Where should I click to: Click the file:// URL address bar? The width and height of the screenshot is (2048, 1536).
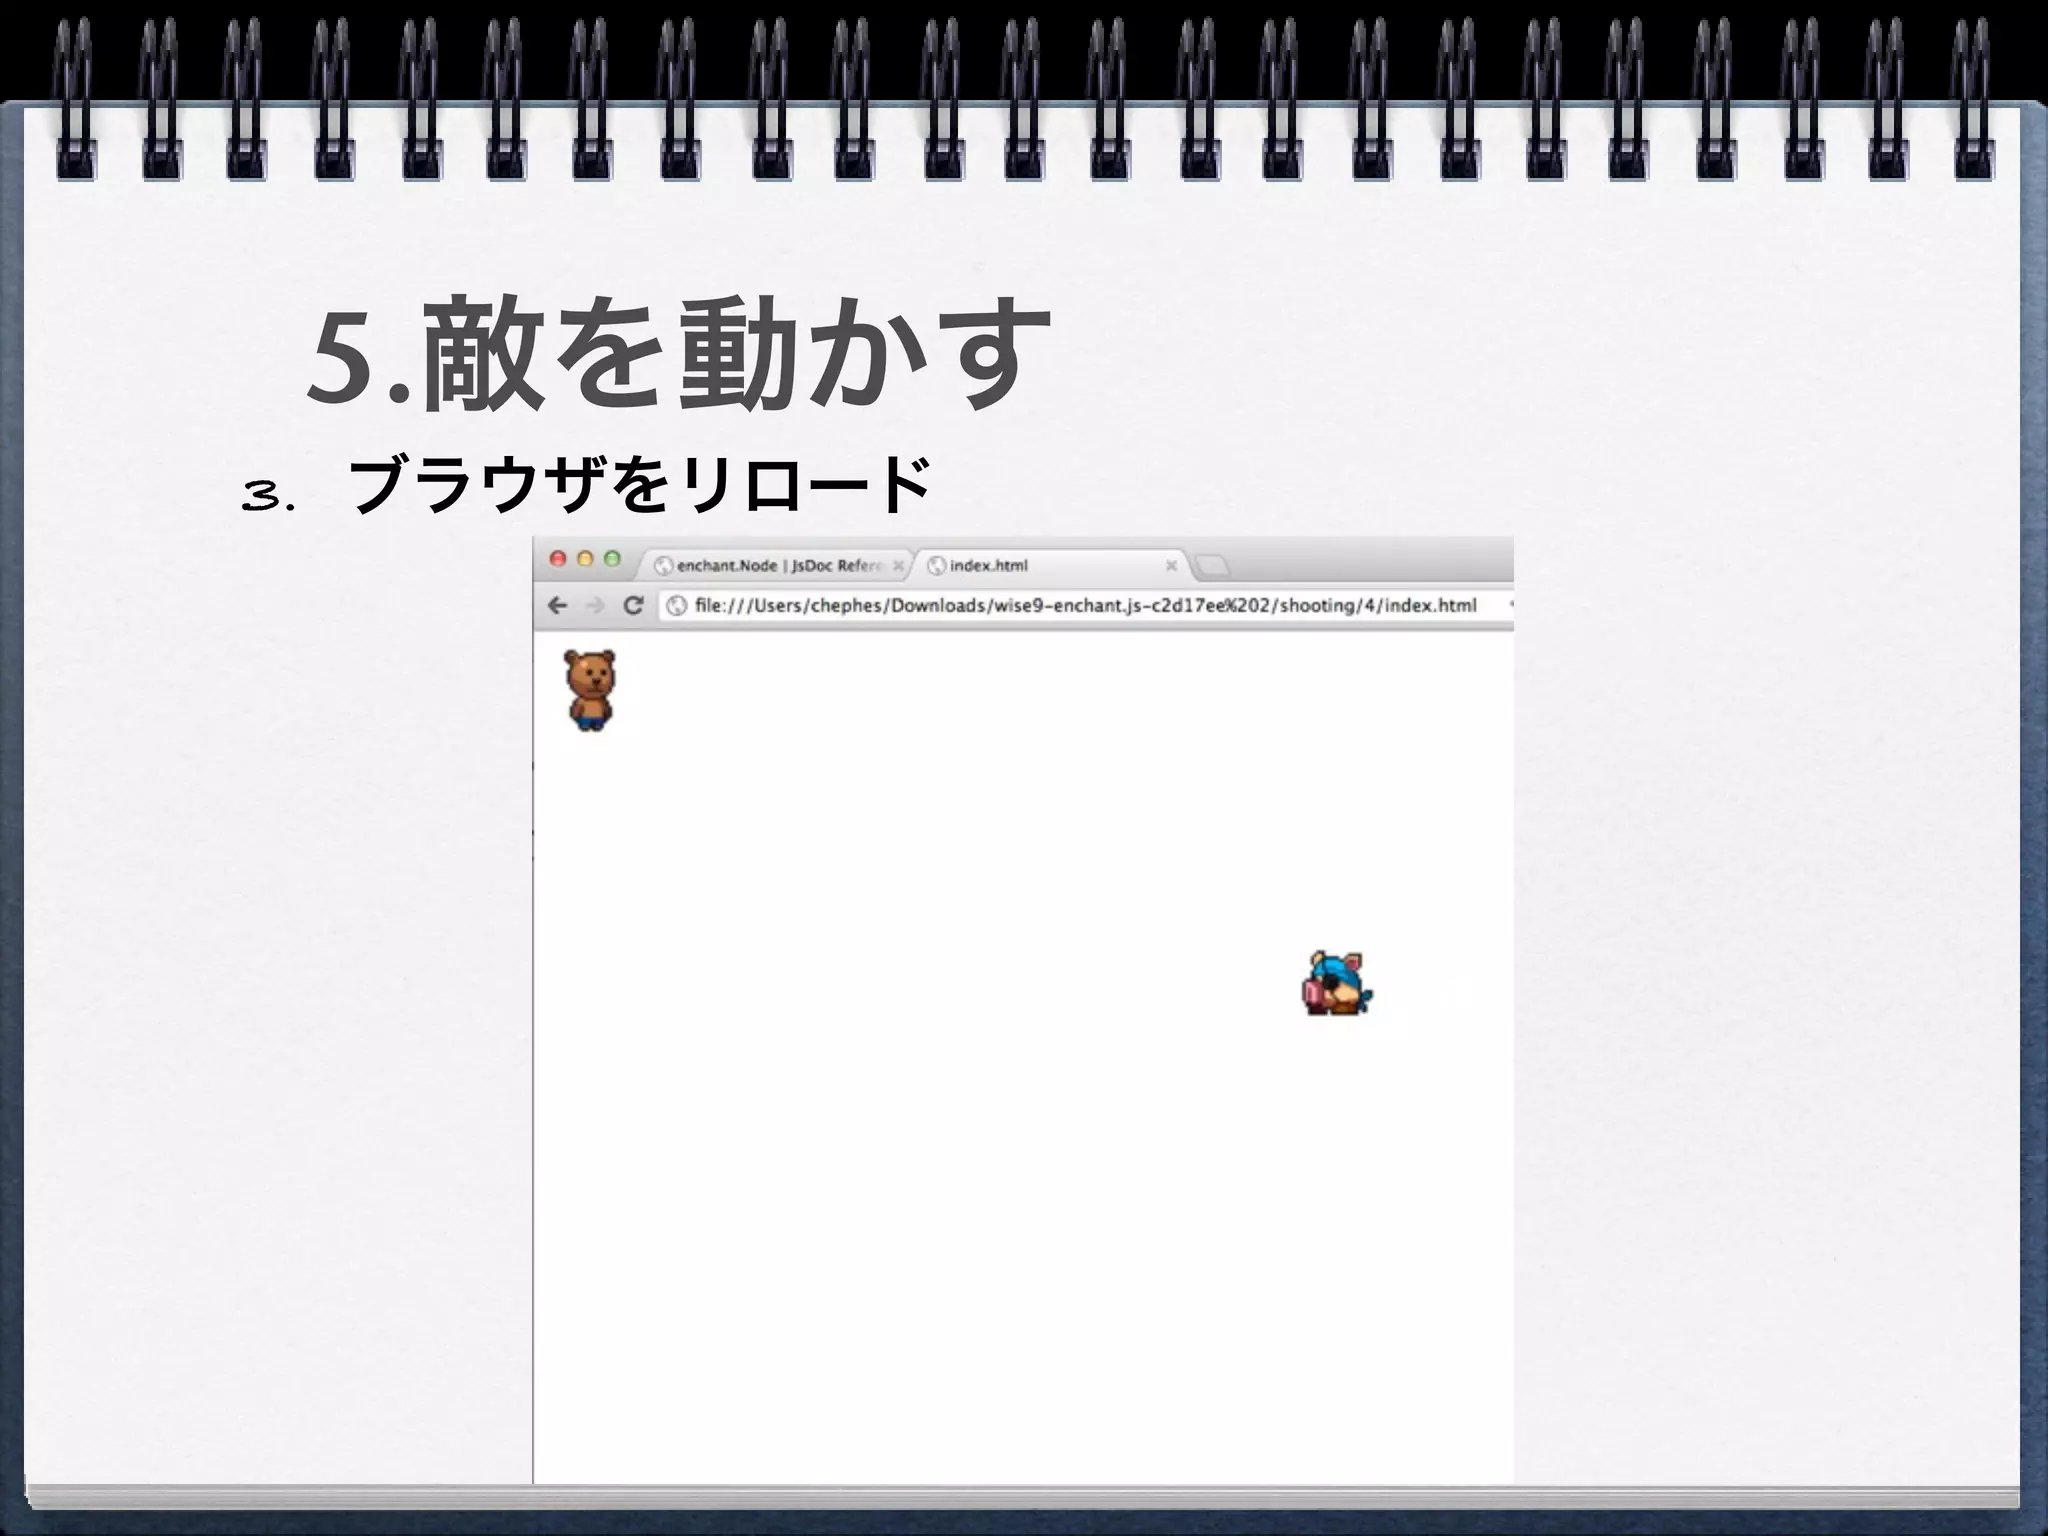[1086, 605]
